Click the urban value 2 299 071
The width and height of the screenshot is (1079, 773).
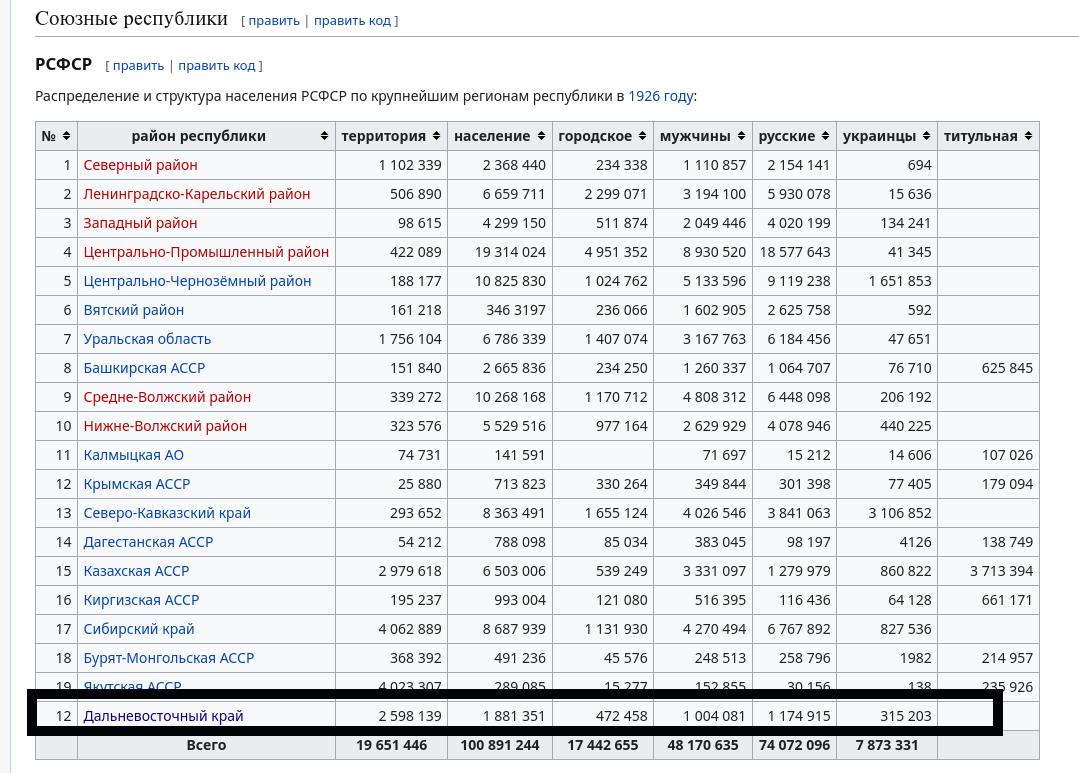(616, 194)
